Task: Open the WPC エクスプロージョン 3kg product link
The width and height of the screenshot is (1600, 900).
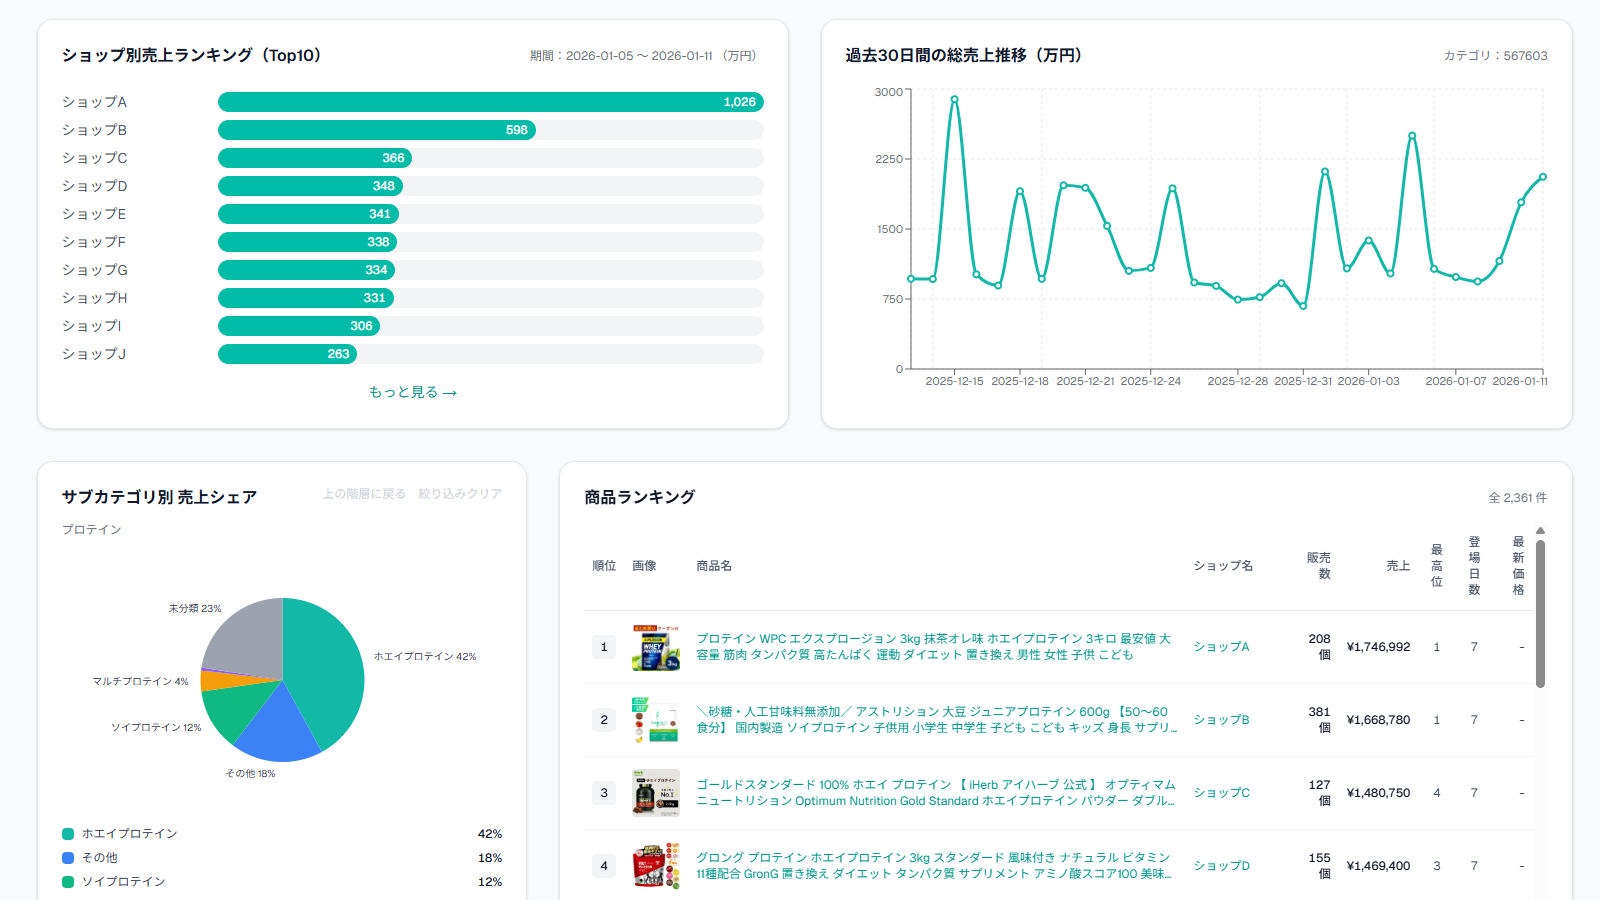Action: pos(933,647)
